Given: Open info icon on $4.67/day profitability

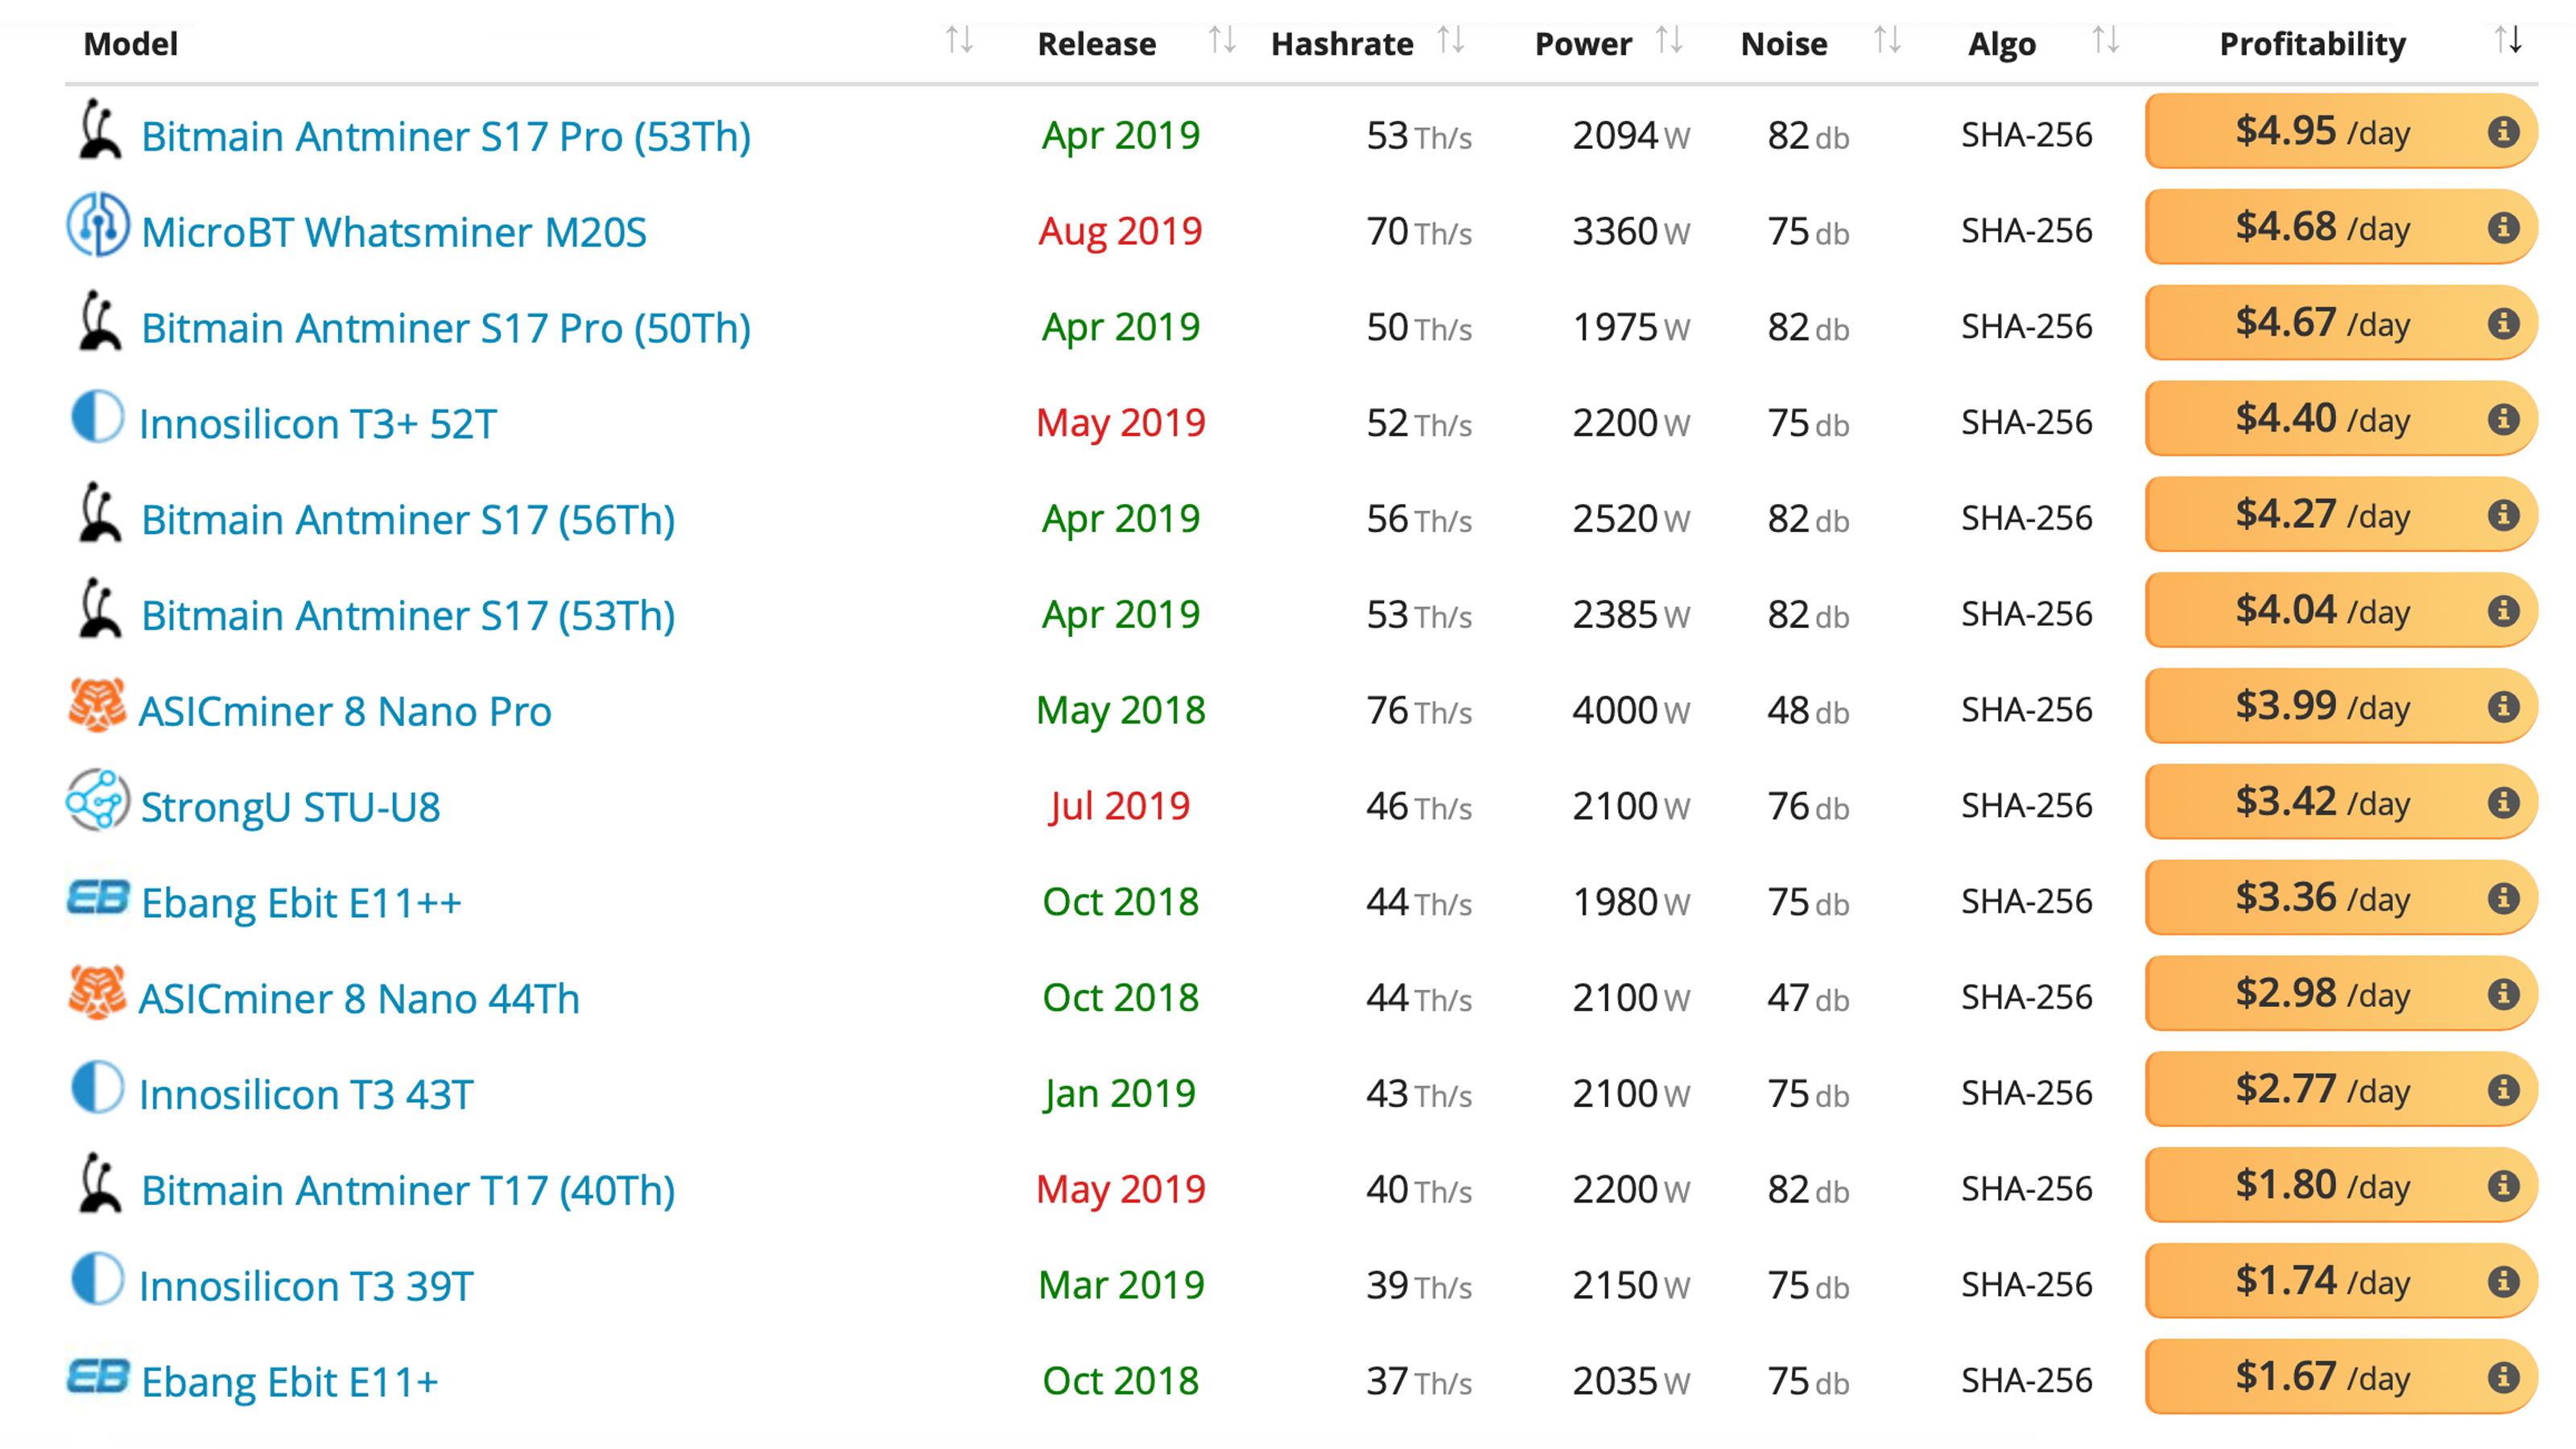Looking at the screenshot, I should click(2503, 323).
